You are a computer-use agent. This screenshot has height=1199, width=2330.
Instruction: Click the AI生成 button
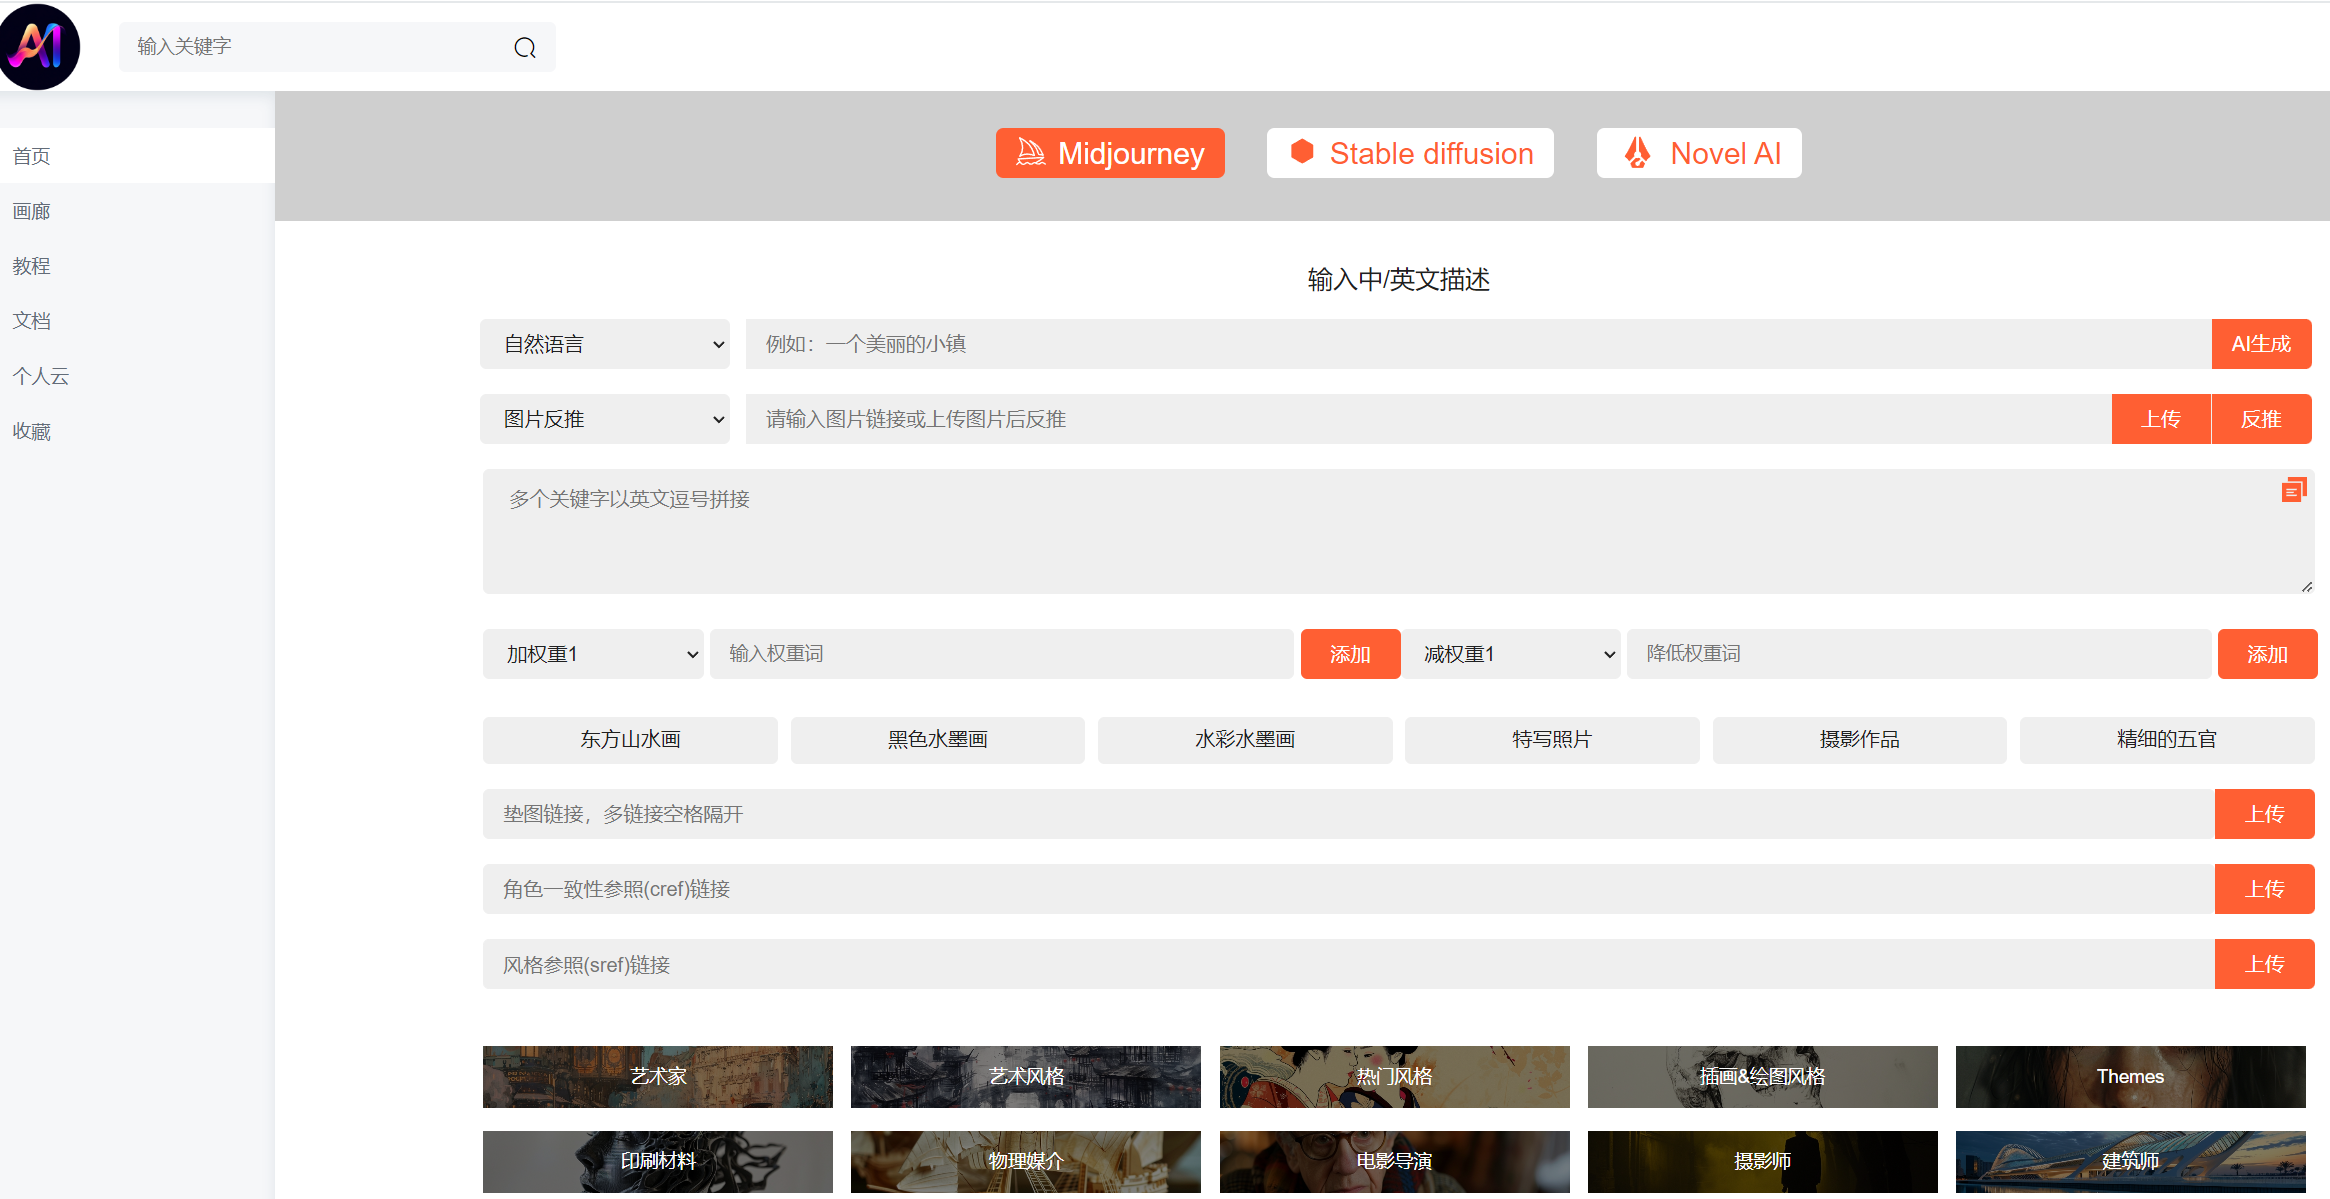[x=2261, y=344]
